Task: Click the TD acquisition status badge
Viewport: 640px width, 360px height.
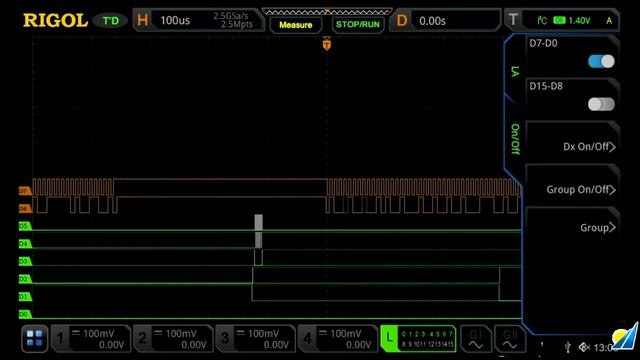Action: tap(111, 20)
